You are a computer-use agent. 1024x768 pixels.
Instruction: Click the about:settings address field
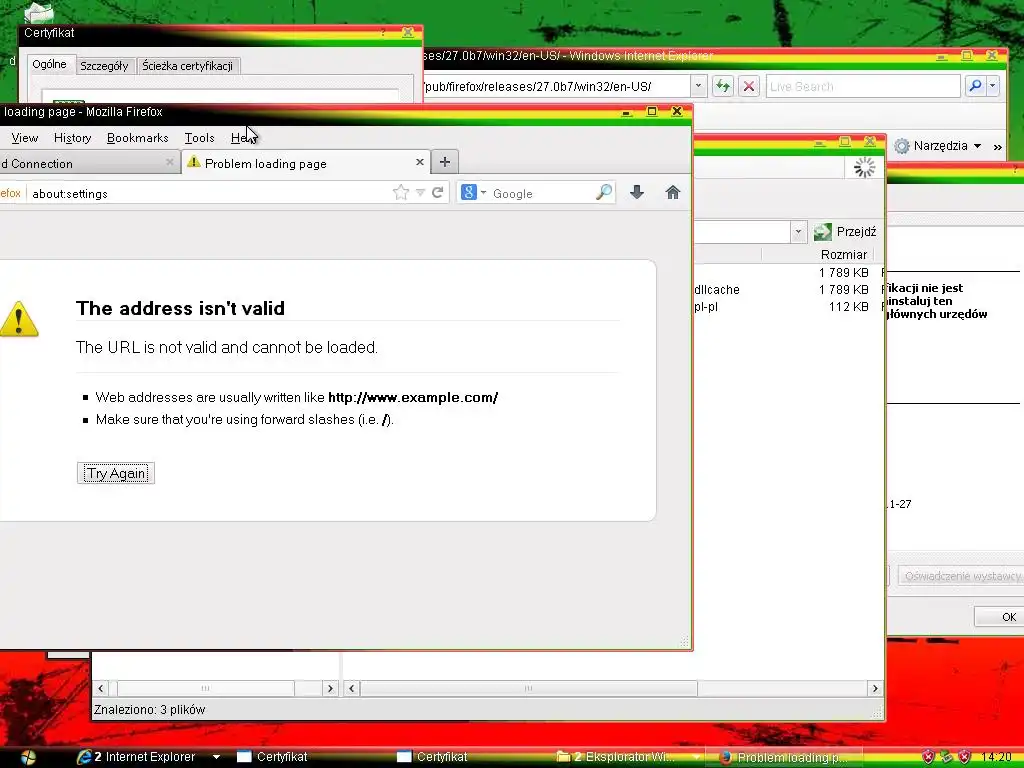coord(209,193)
